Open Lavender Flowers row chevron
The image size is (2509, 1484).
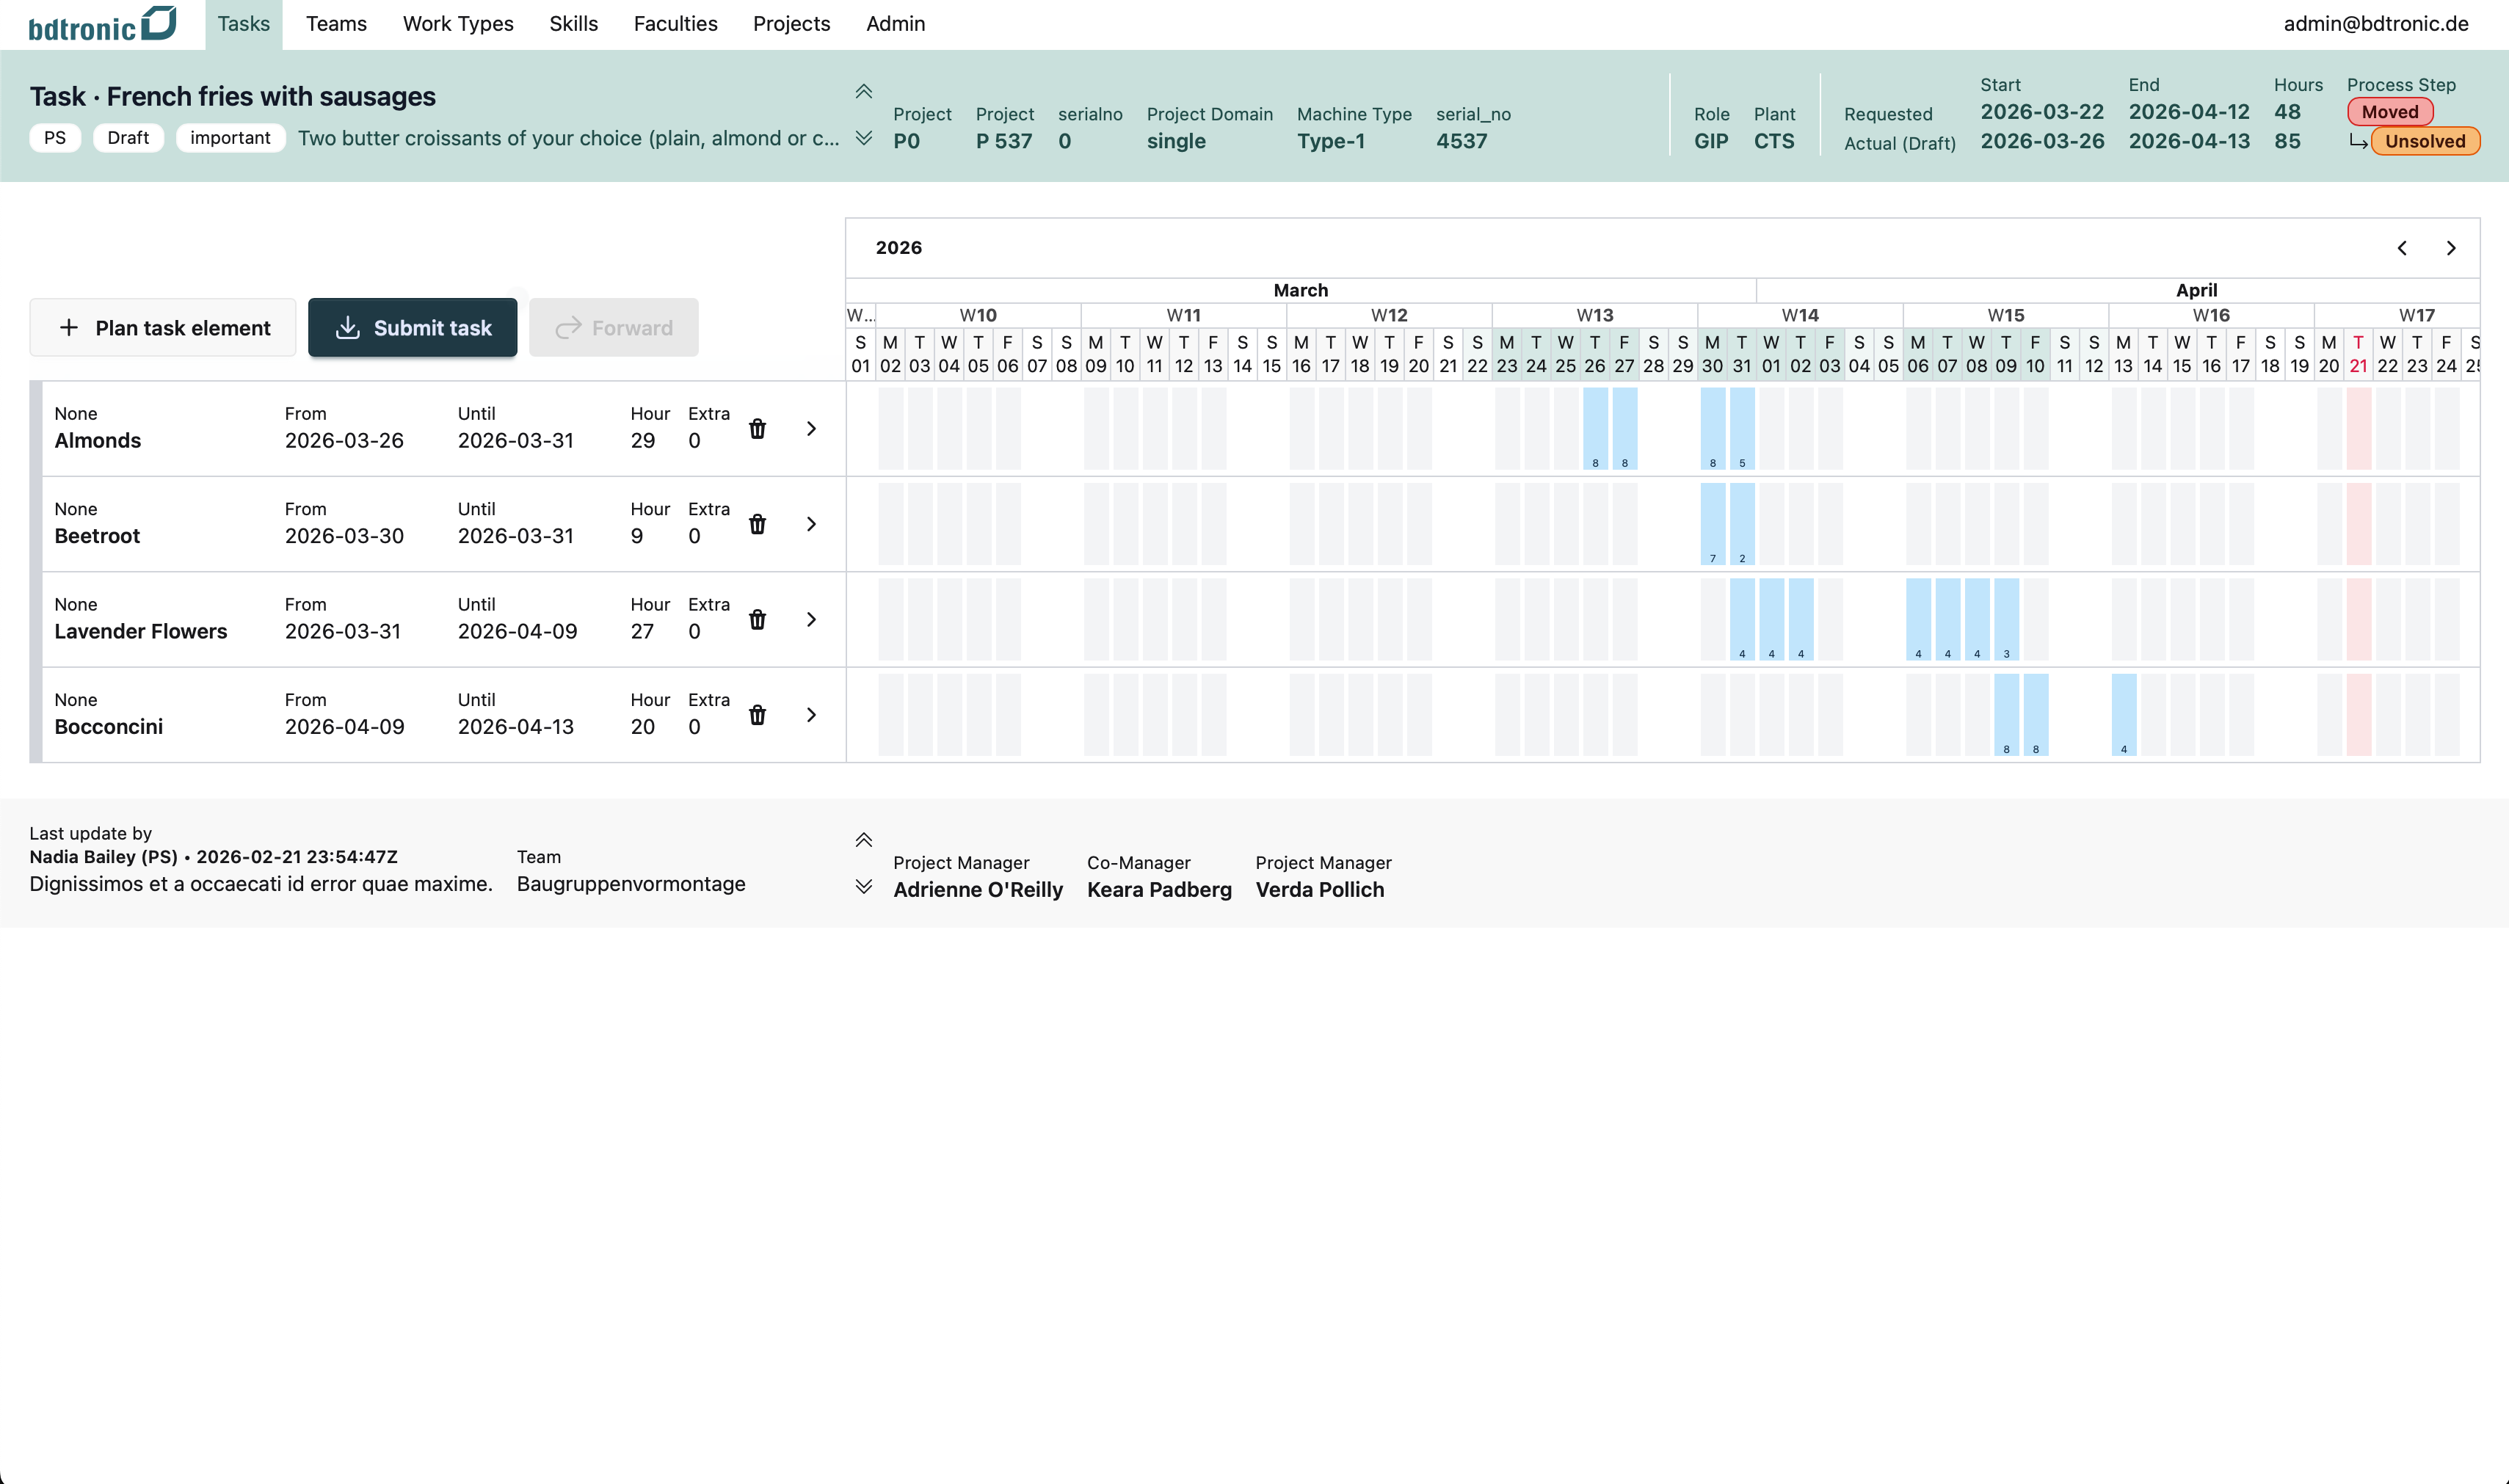(x=811, y=620)
